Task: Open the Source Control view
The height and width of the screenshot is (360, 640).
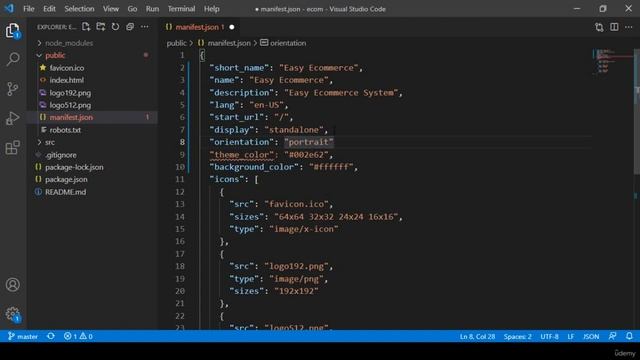Action: pos(13,89)
